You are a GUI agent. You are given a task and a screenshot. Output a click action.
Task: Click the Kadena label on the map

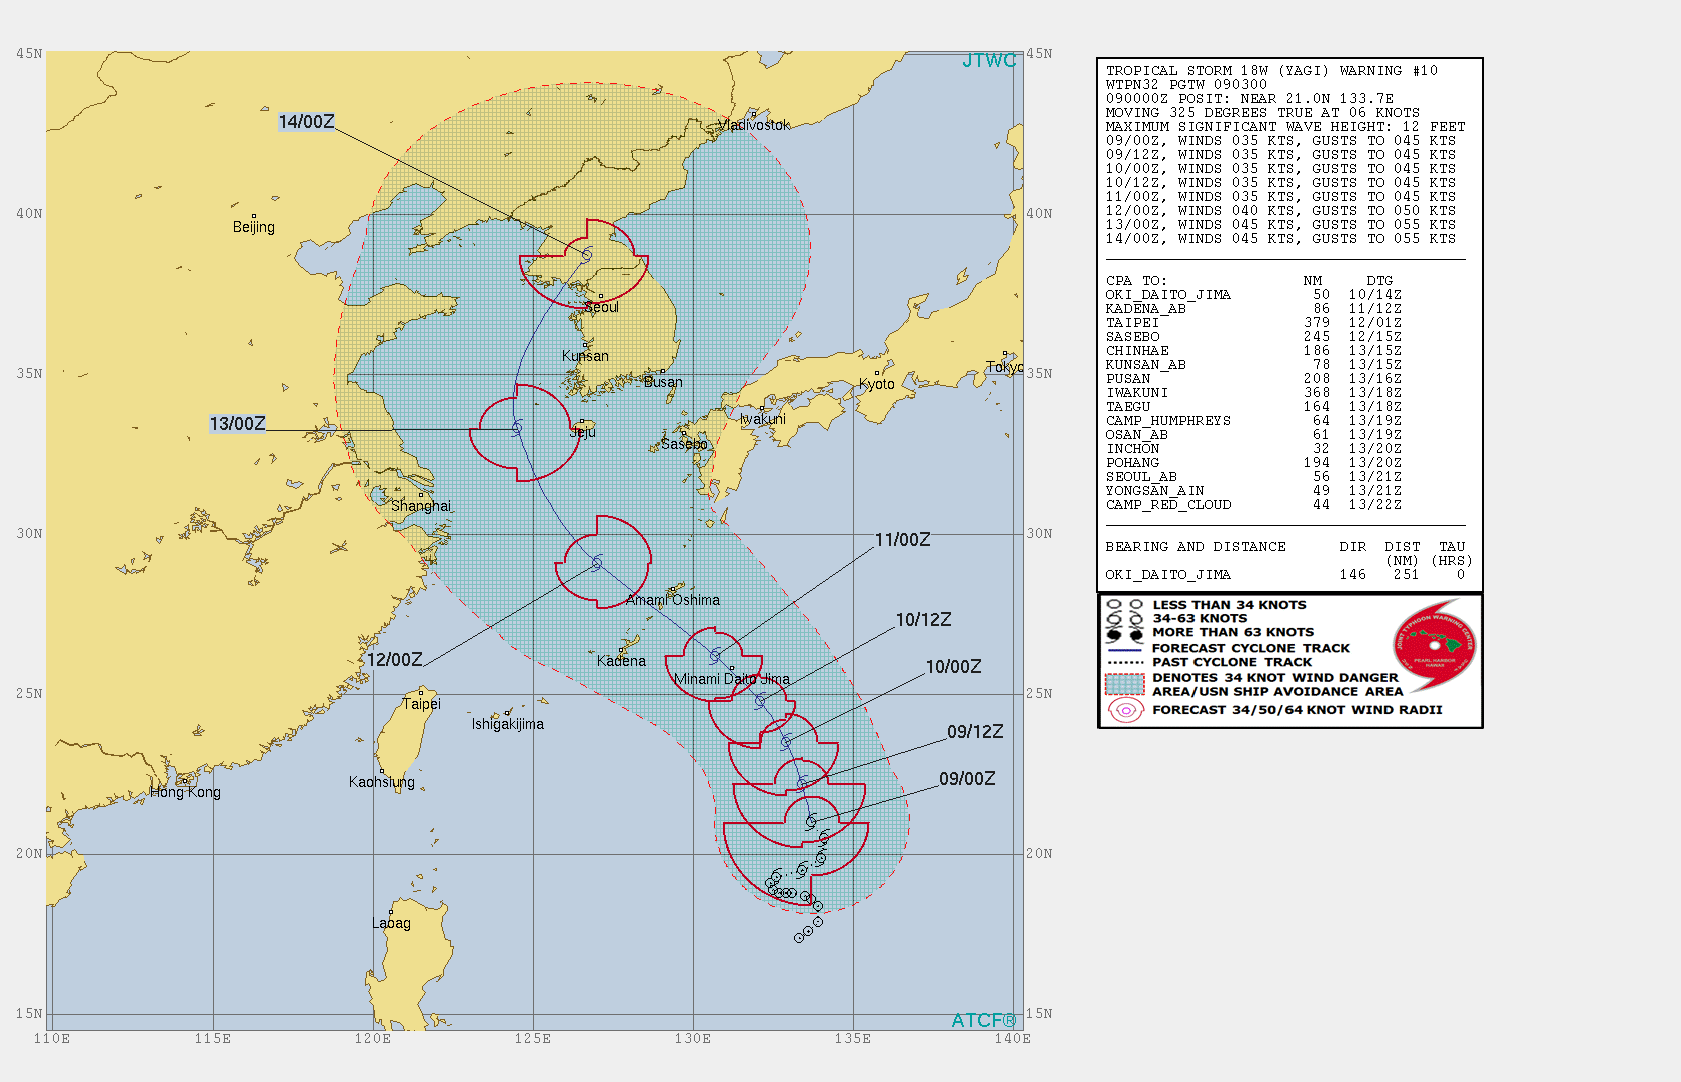pos(621,661)
